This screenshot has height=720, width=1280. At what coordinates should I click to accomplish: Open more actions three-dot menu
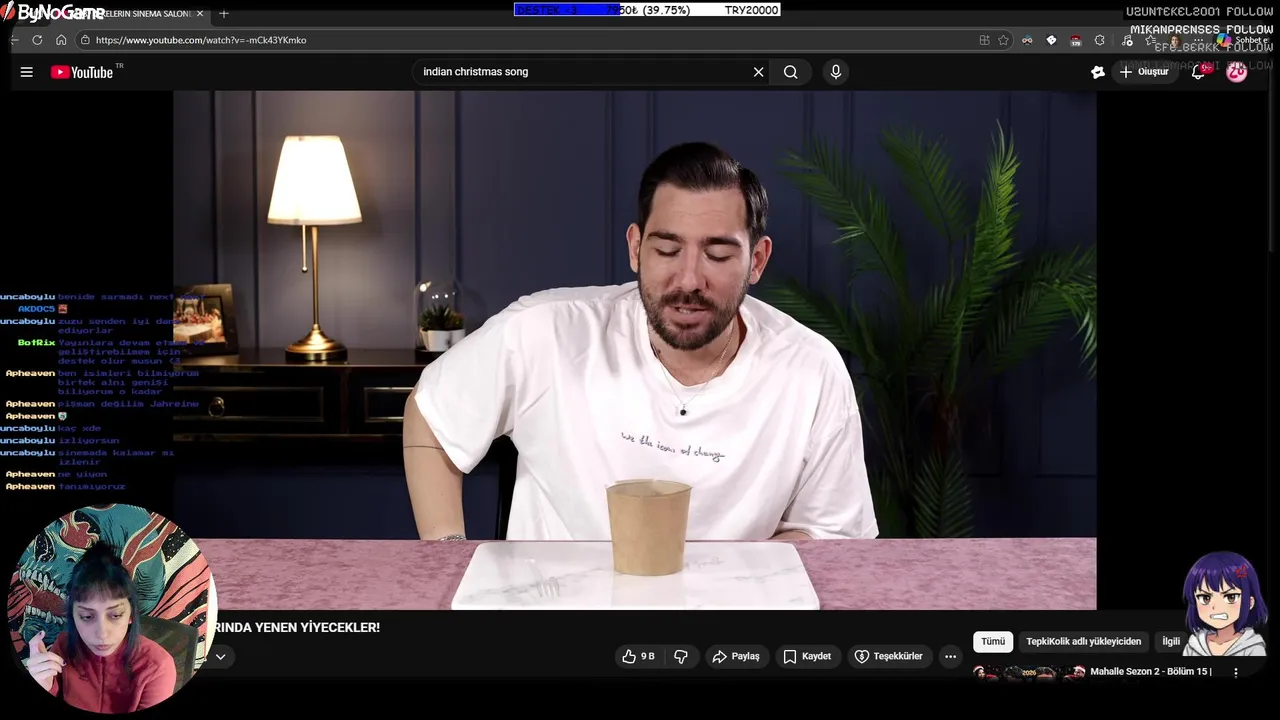pos(950,656)
